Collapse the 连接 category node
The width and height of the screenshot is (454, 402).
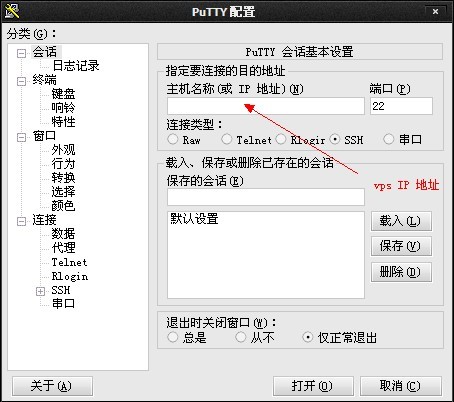point(21,221)
